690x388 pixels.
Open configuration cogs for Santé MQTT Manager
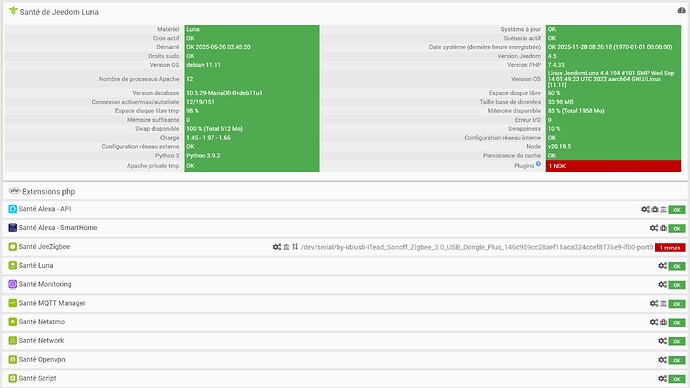tap(654, 303)
